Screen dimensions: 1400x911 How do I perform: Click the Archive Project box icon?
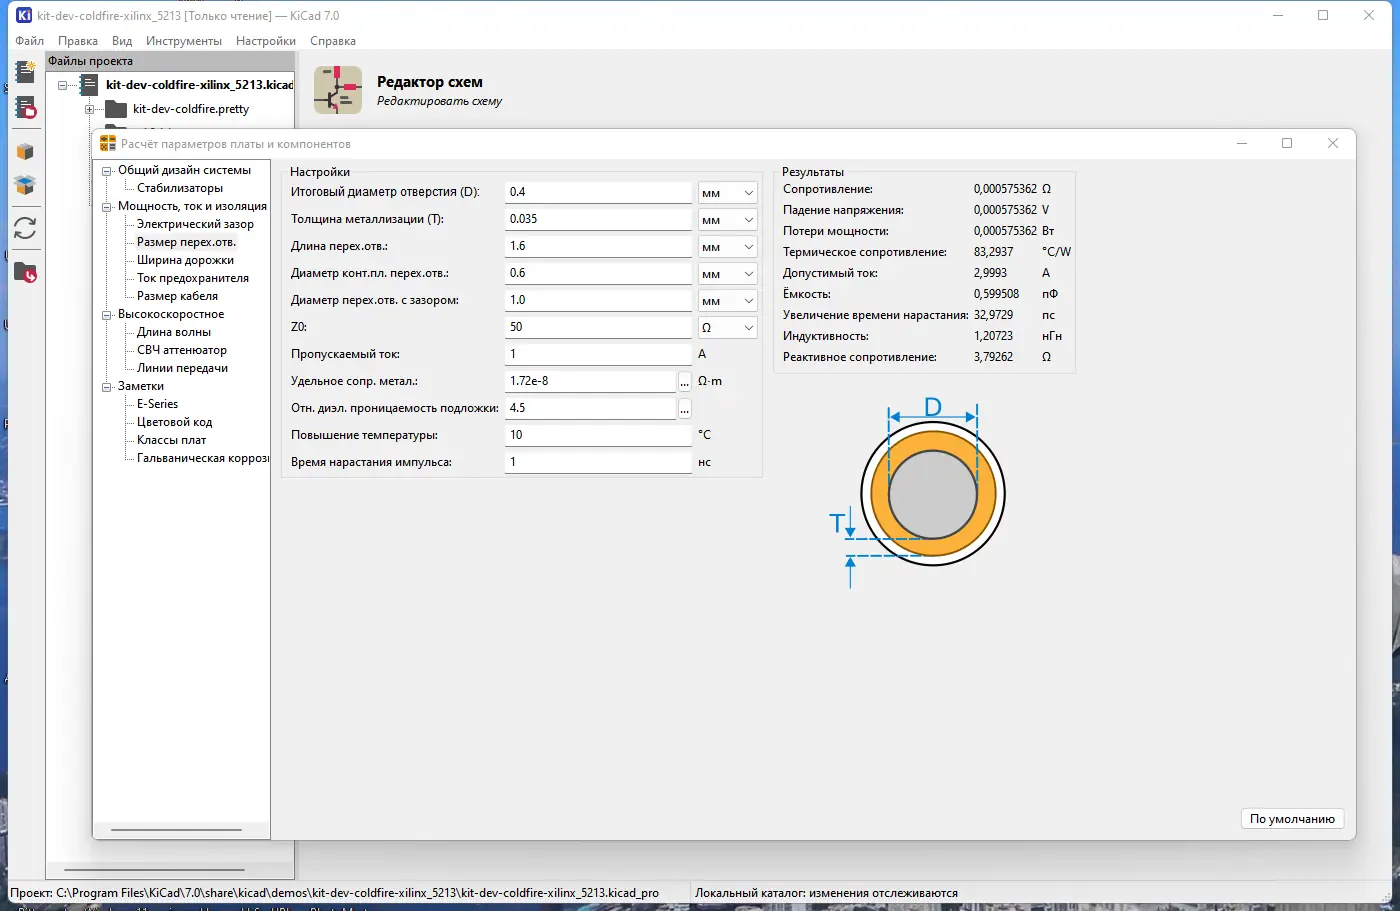[25, 151]
